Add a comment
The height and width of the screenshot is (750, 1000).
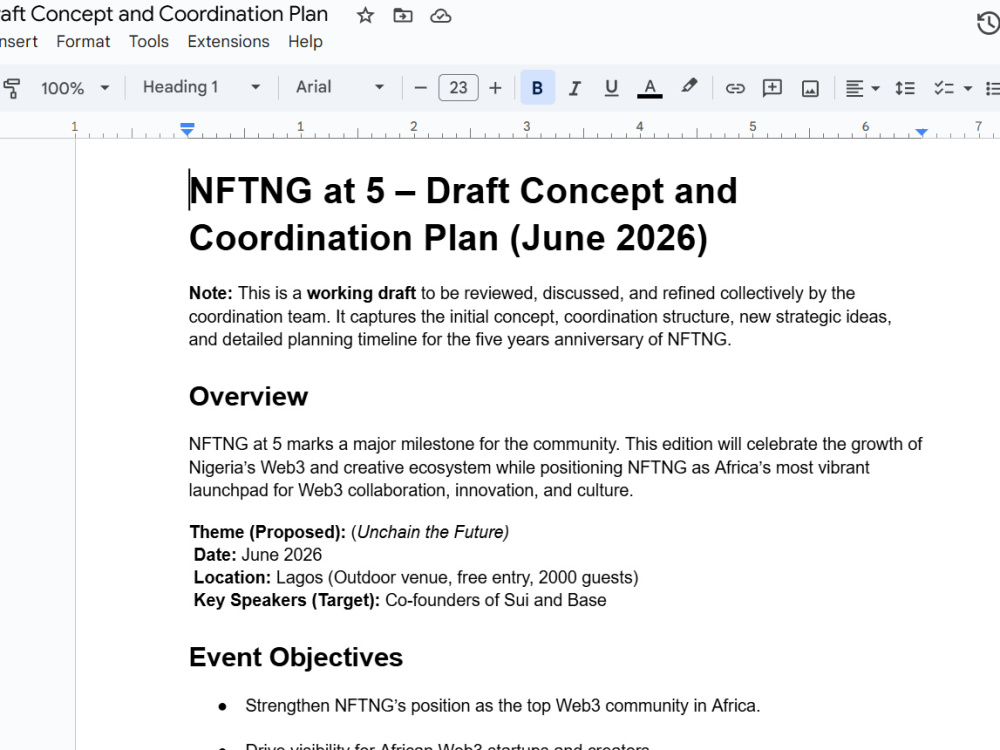point(772,88)
